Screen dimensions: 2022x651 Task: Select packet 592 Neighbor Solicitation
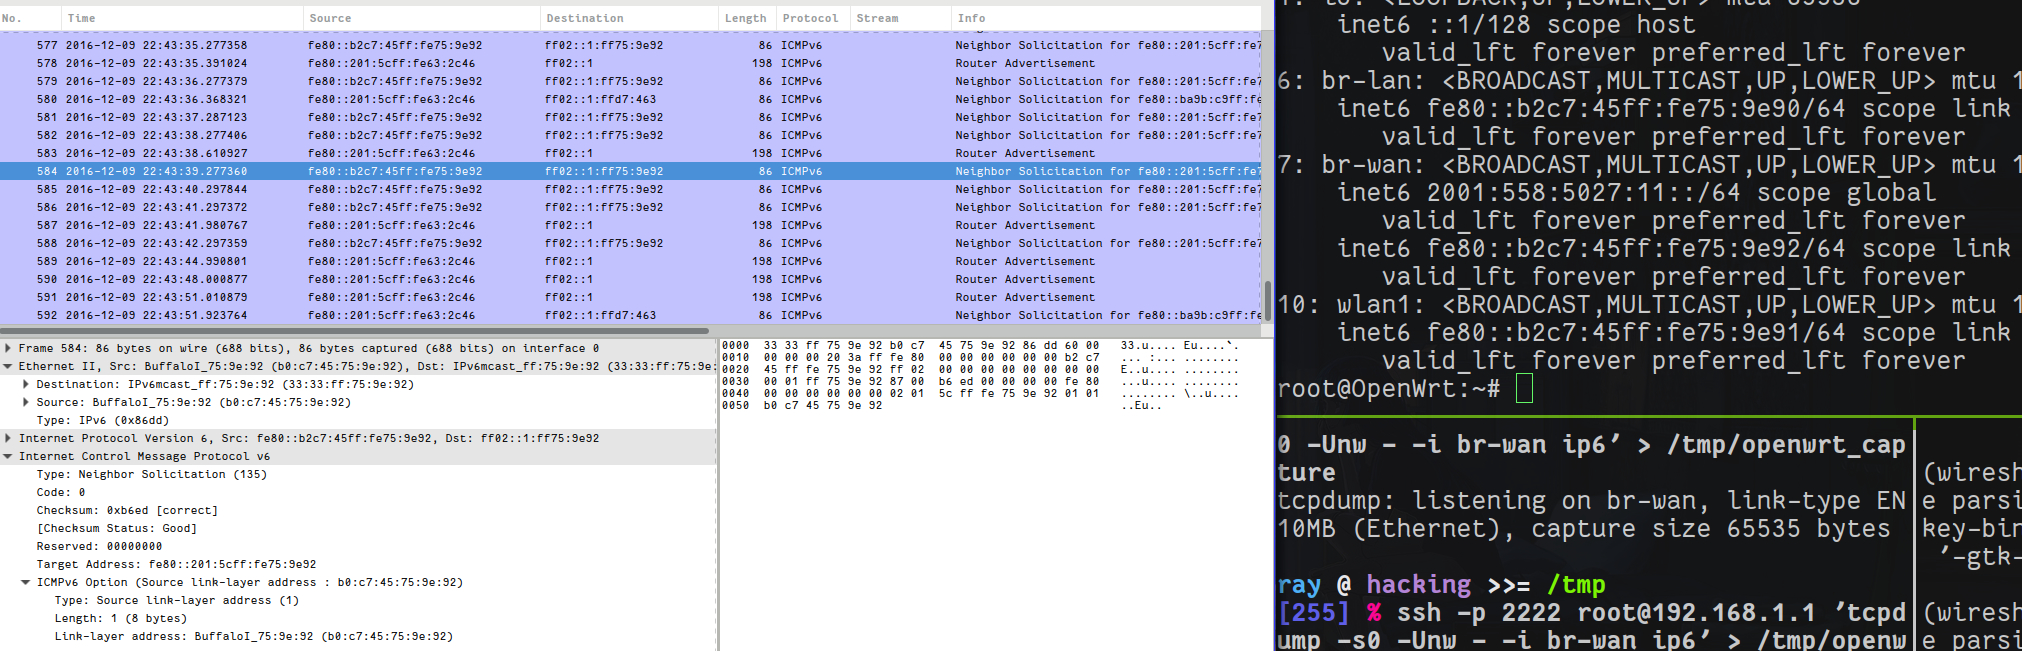pyautogui.click(x=630, y=315)
